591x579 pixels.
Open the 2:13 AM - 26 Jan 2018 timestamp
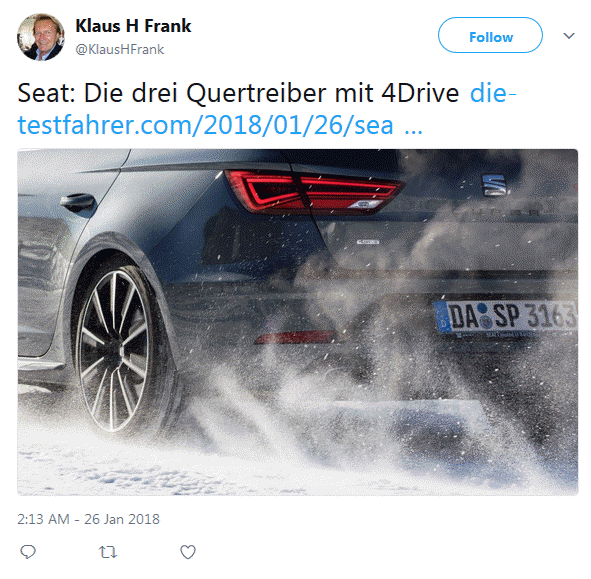[x=89, y=519]
